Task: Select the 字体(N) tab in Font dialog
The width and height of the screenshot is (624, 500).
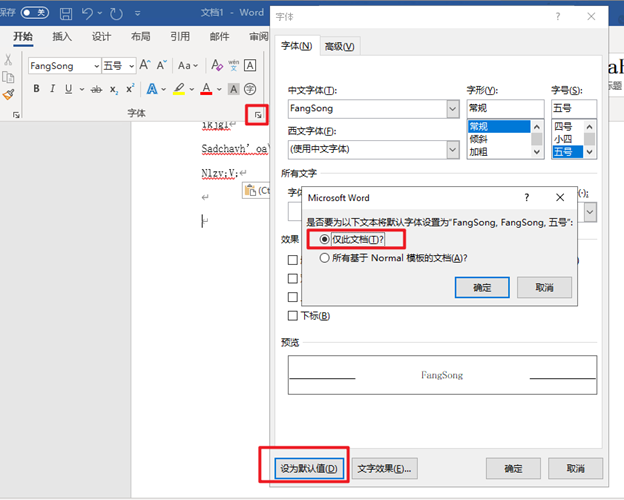Action: coord(296,46)
